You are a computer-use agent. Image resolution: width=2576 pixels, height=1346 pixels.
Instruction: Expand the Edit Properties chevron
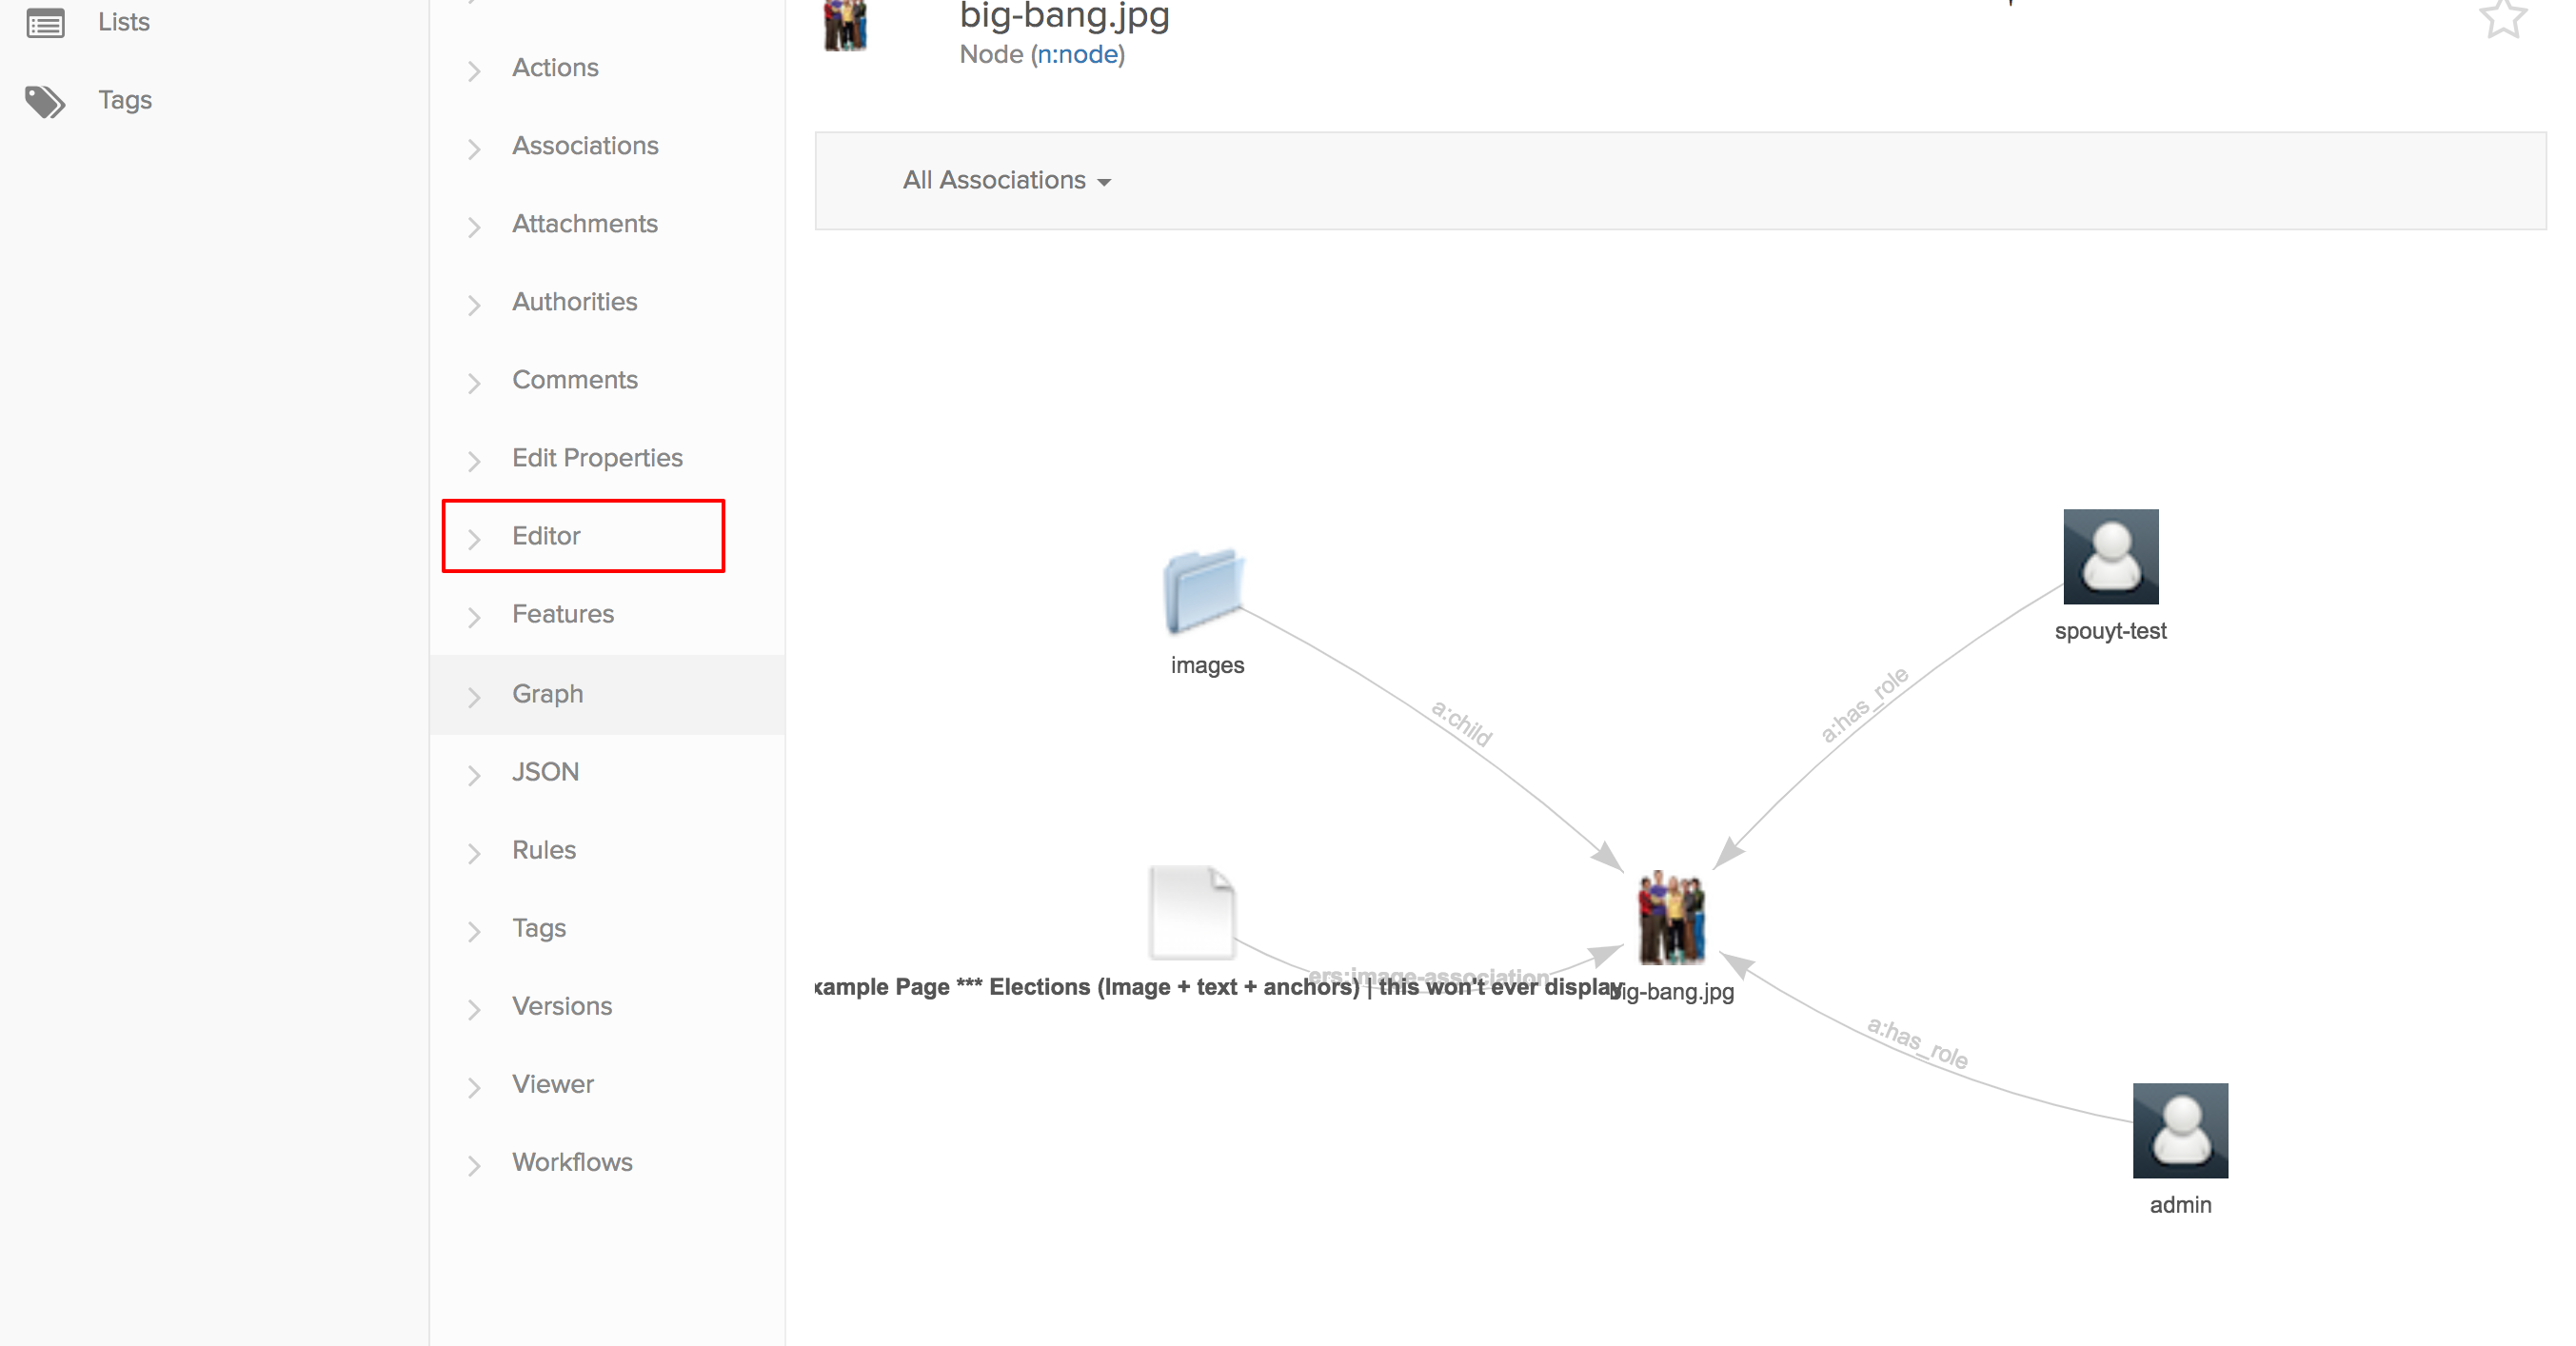click(475, 461)
